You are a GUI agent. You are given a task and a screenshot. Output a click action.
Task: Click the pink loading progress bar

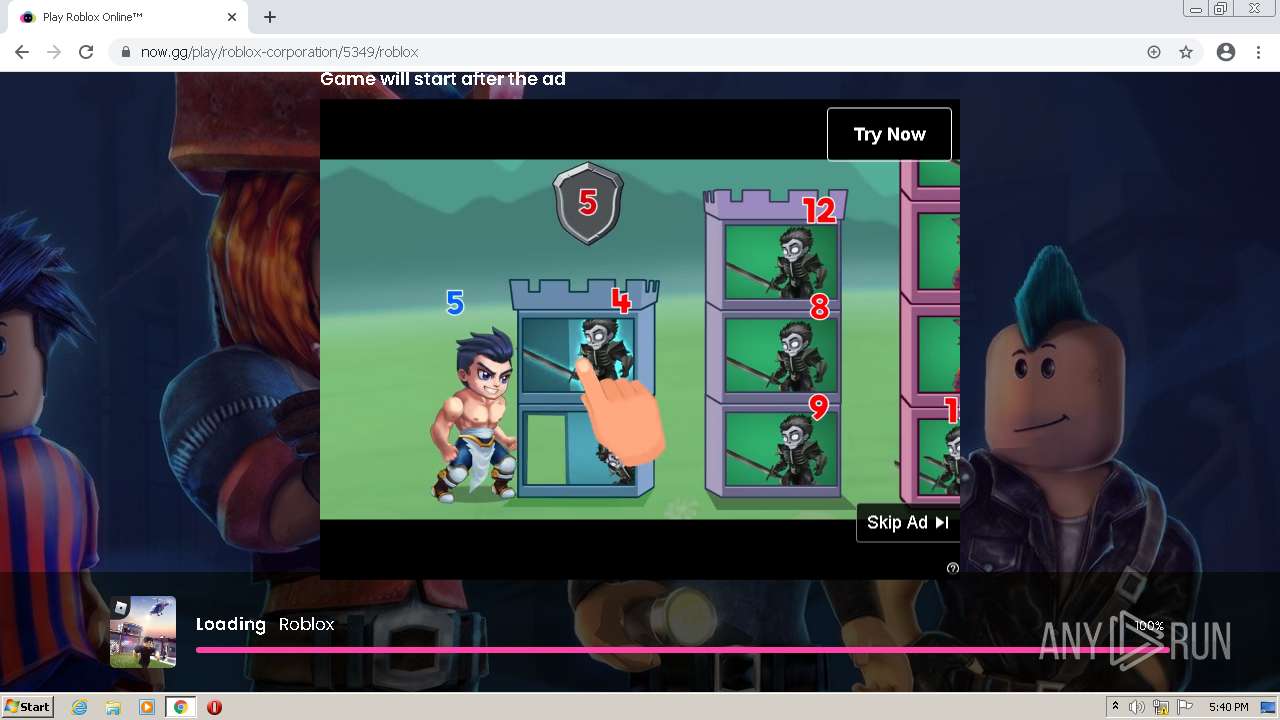pos(682,650)
